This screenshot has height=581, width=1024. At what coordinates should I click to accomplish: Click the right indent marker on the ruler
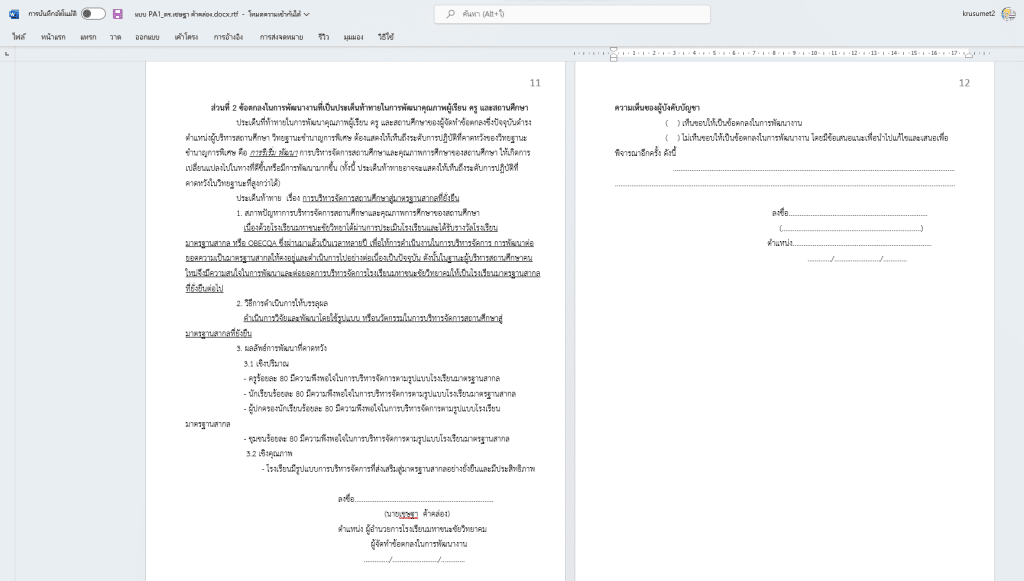pos(969,55)
